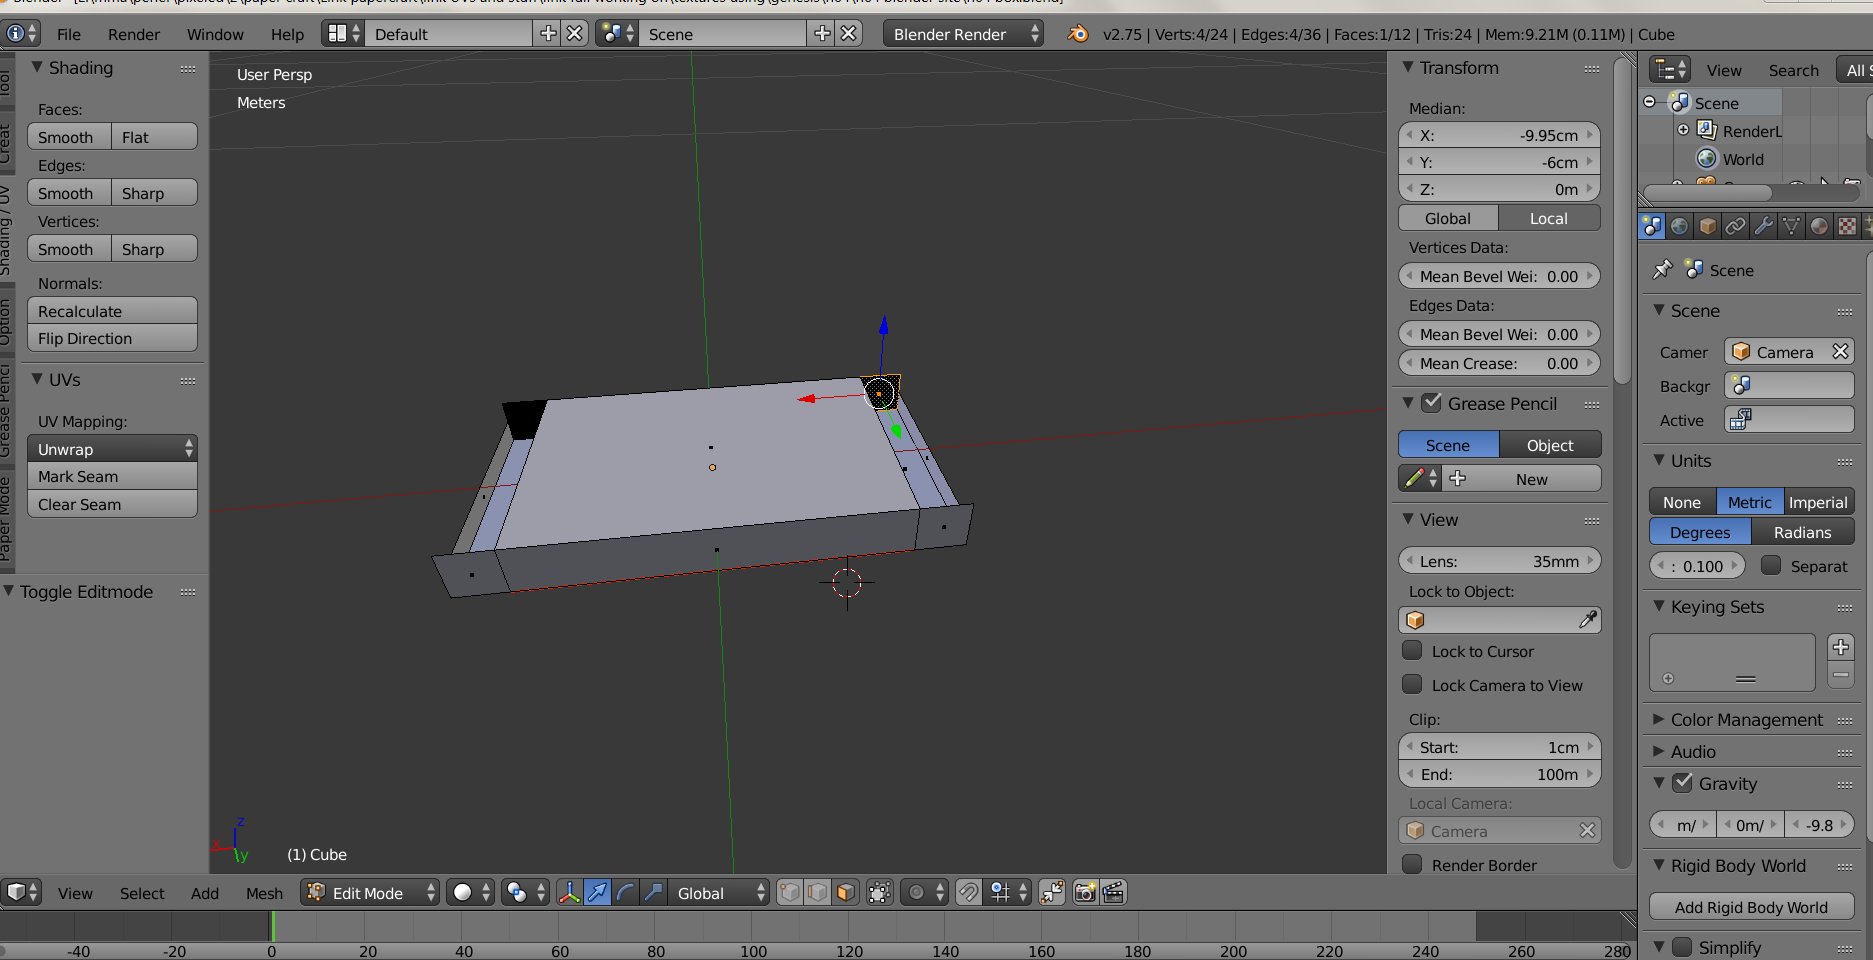Open the Render menu
This screenshot has width=1873, height=960.
point(134,34)
